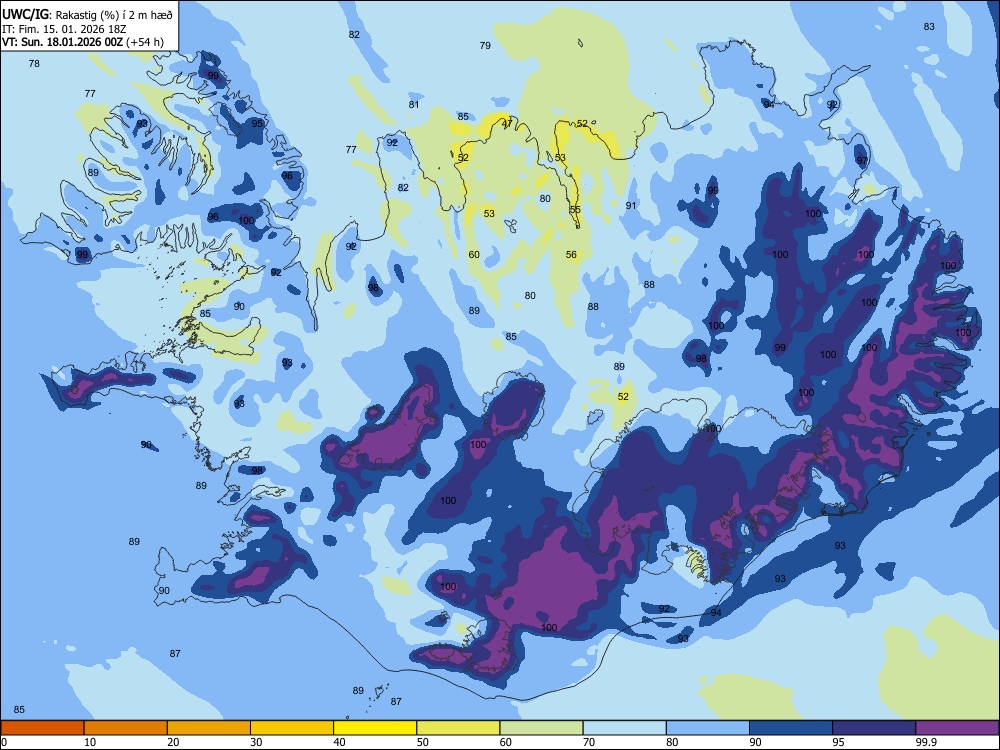
Task: Click the legend label '20'
Action: (173, 742)
